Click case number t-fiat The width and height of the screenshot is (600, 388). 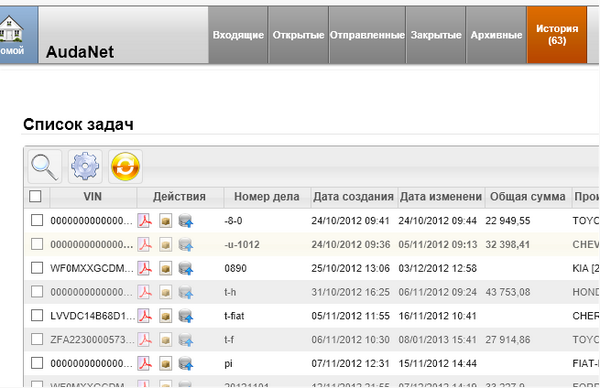coord(234,316)
